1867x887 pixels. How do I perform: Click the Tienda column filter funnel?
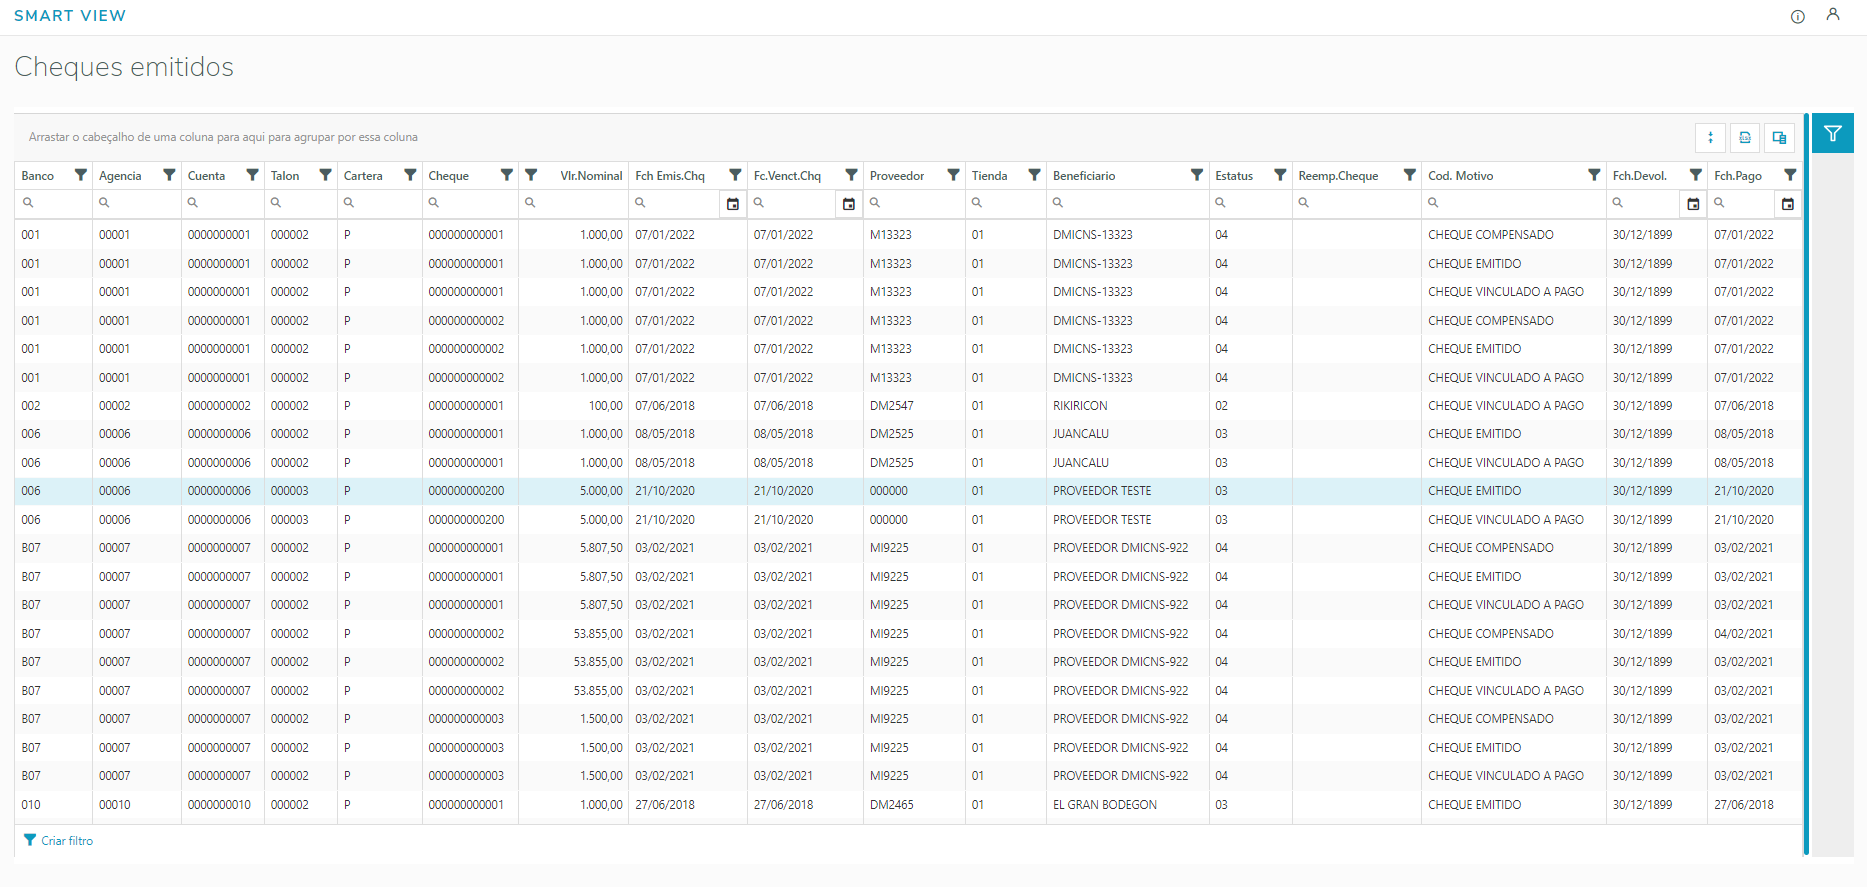coord(1034,175)
